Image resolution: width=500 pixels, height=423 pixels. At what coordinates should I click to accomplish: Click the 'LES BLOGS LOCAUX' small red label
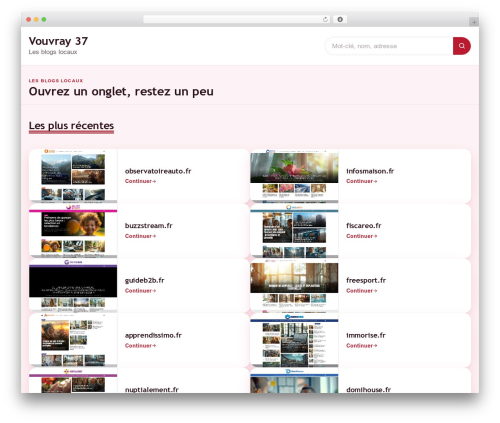coord(56,81)
